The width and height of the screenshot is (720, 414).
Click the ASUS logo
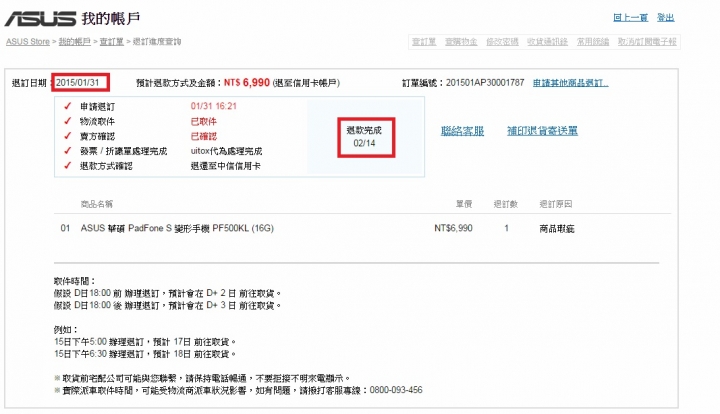[40, 18]
